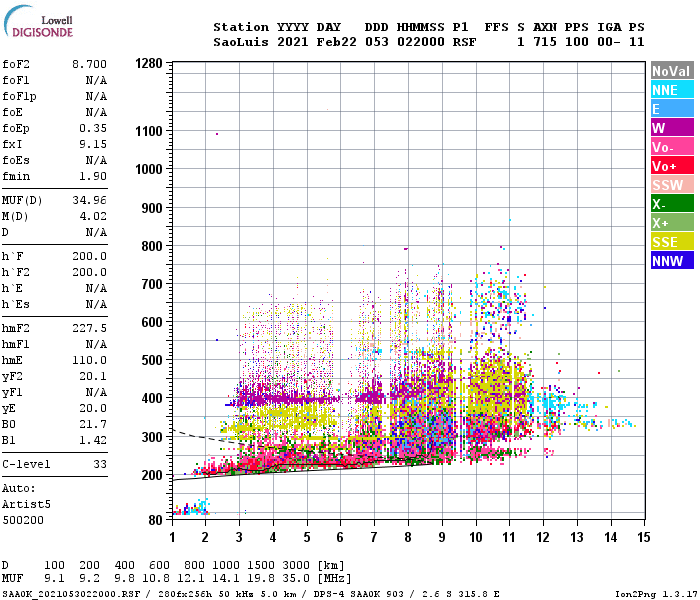Click the 1 MHz frequency axis label
The height and width of the screenshot is (600, 700).
(x=172, y=537)
